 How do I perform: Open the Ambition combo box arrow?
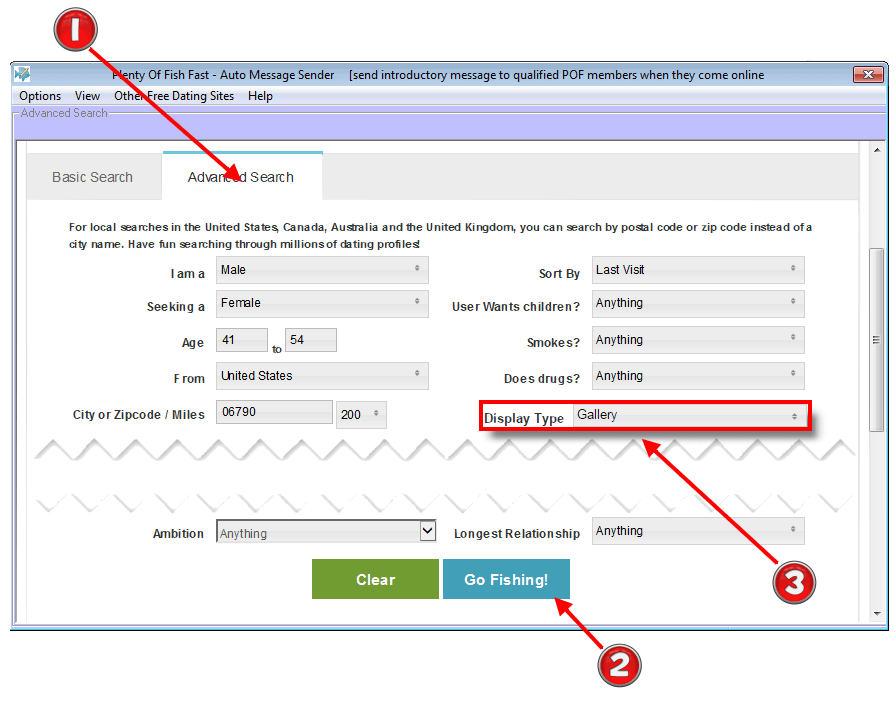tap(427, 531)
